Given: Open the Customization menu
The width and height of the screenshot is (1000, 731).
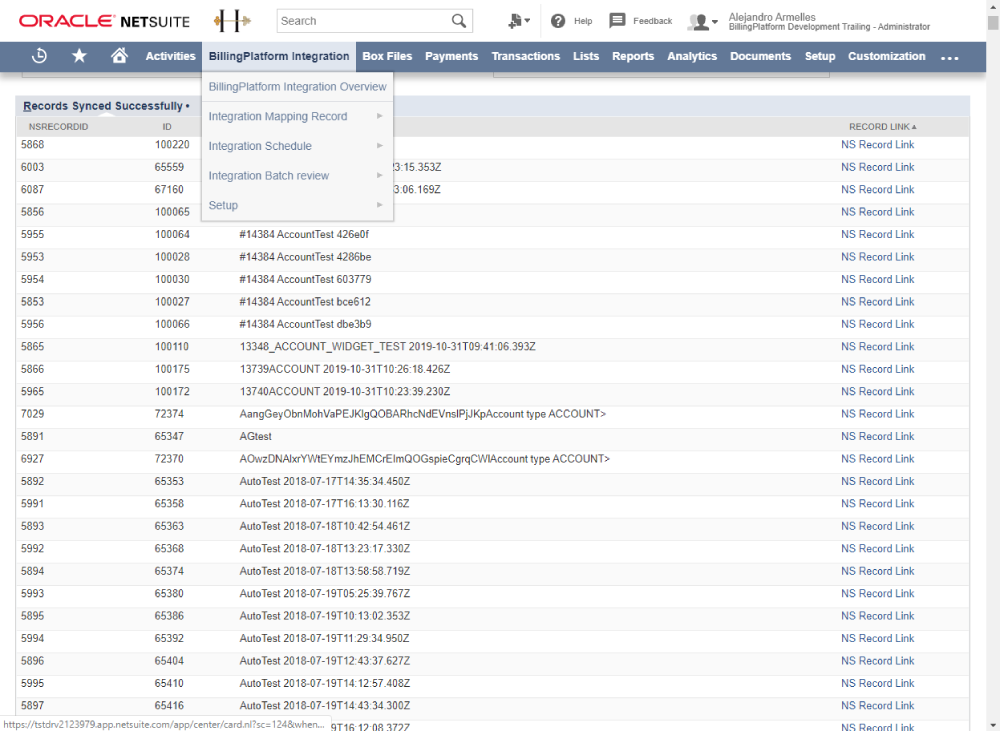Looking at the screenshot, I should point(886,56).
